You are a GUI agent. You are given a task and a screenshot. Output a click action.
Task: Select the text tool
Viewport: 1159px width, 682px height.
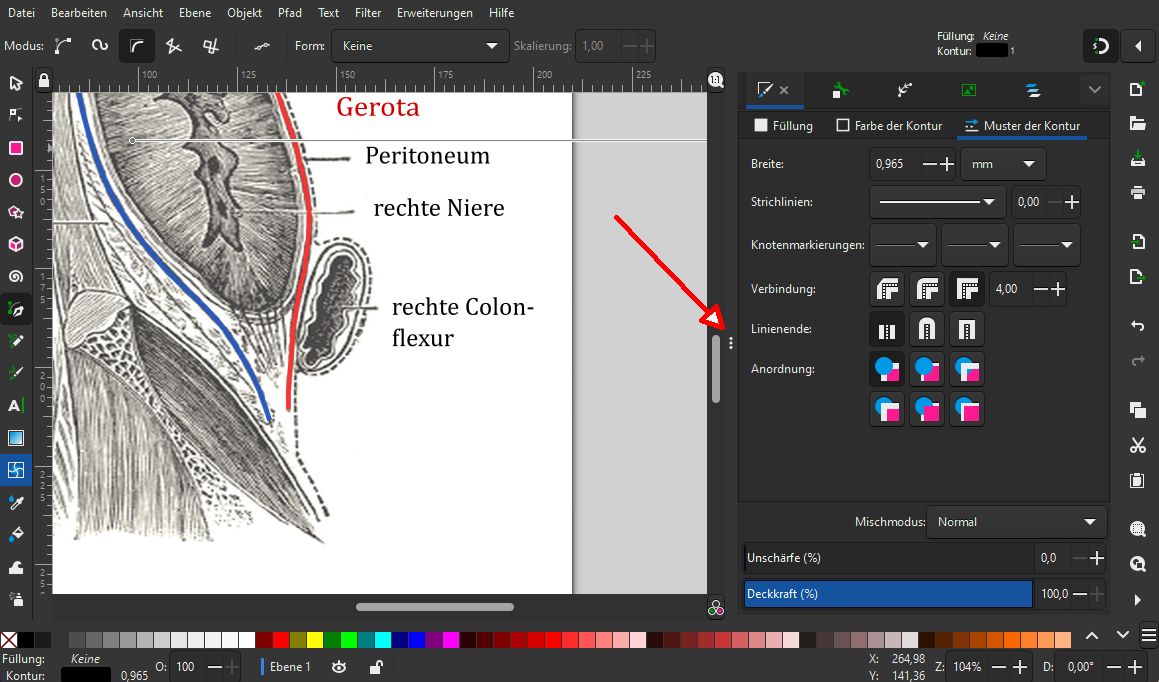coord(16,405)
